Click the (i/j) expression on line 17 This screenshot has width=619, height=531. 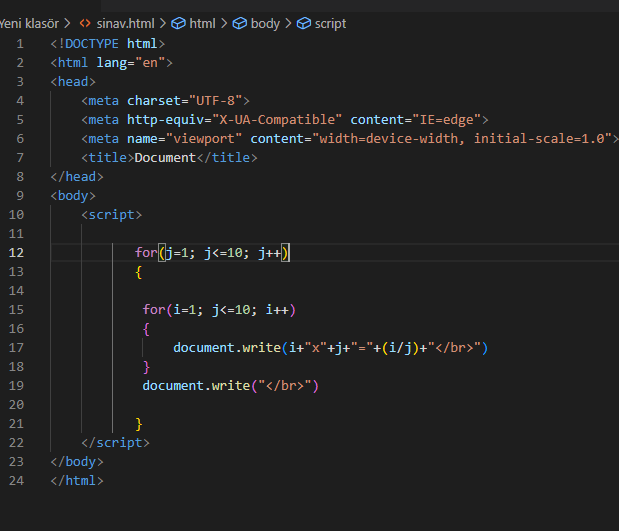tap(401, 348)
